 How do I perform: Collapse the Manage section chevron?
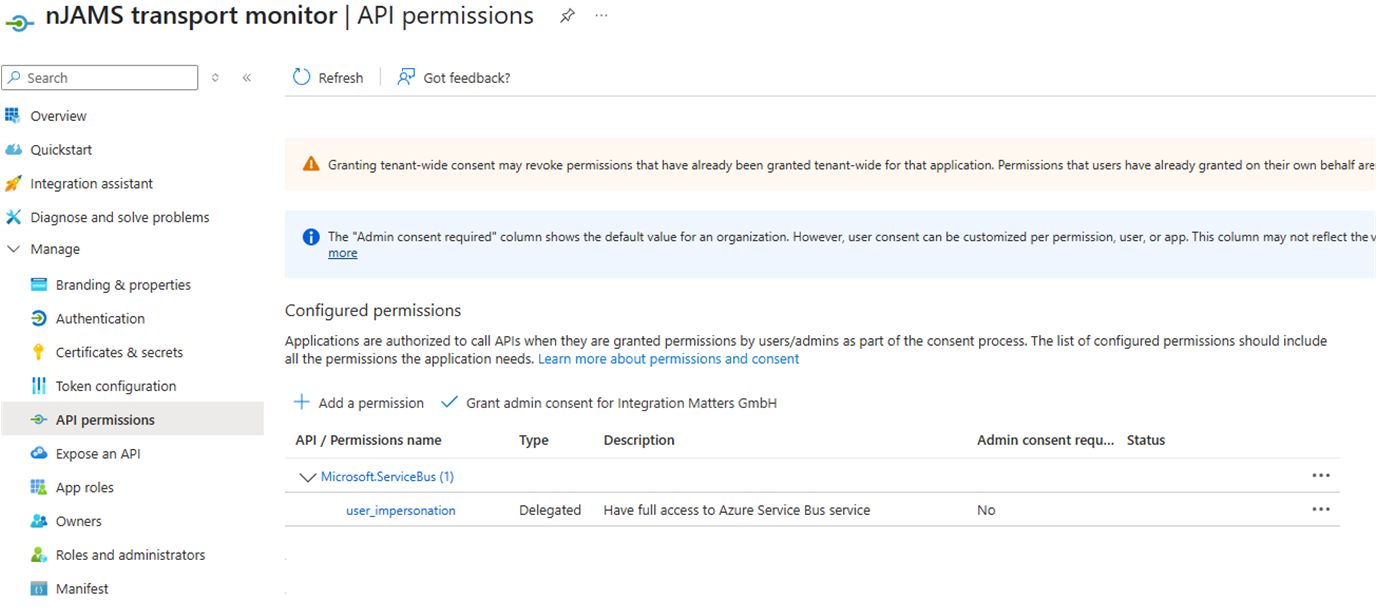pos(14,250)
